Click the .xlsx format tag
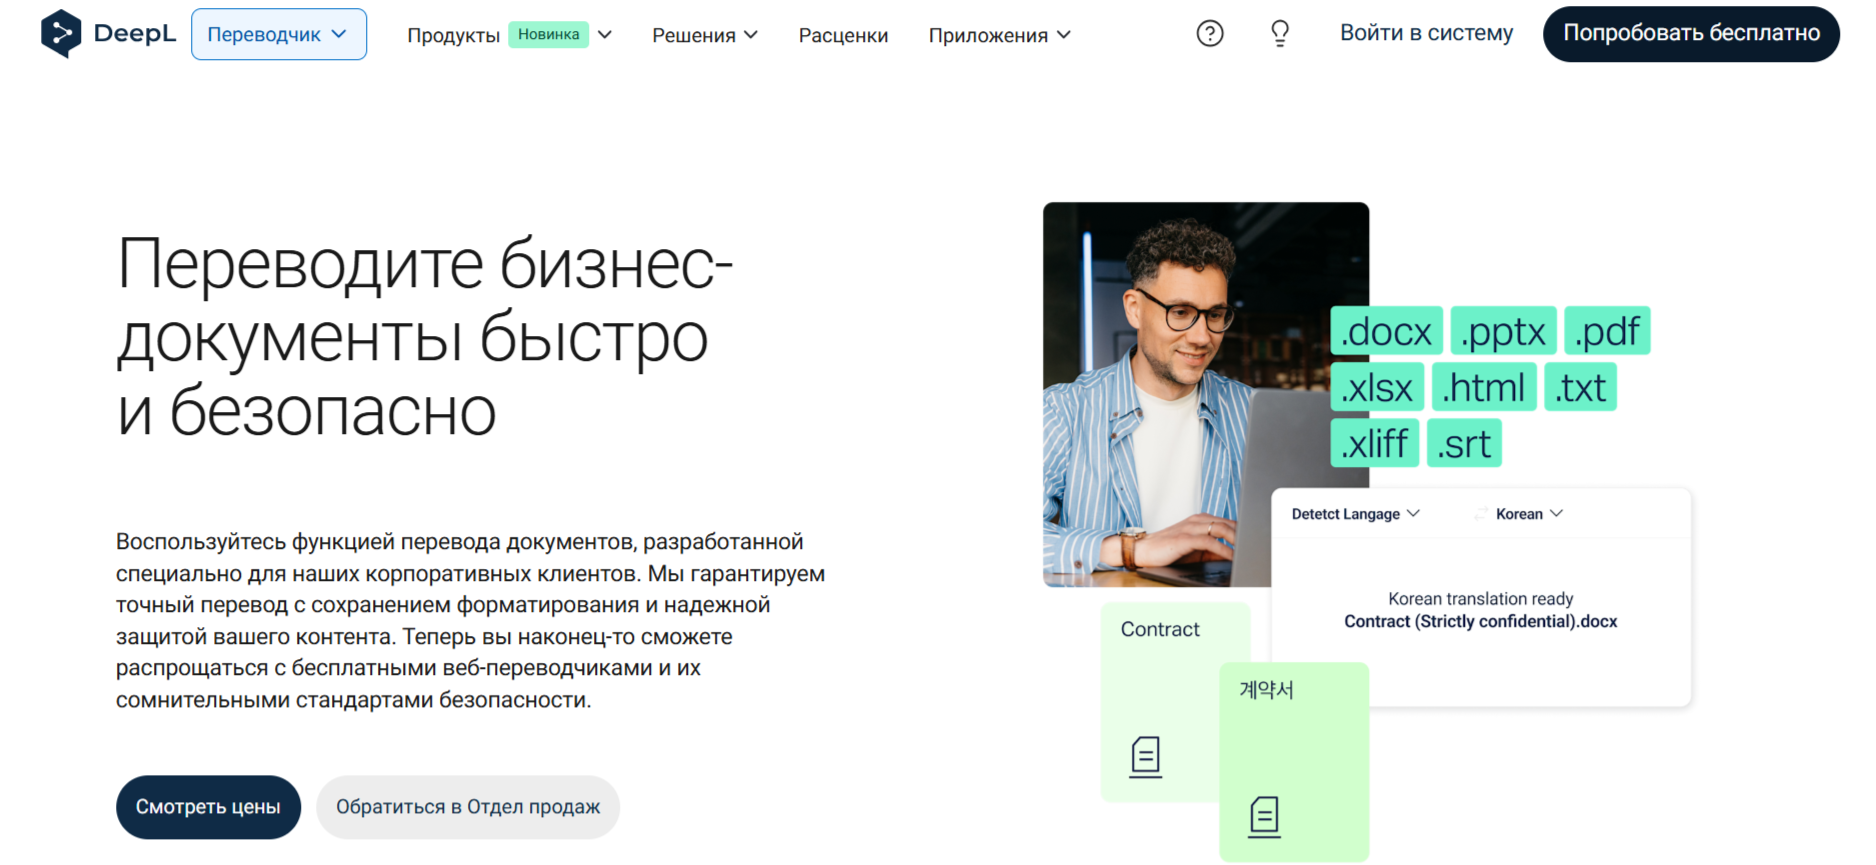The height and width of the screenshot is (865, 1876). click(1377, 387)
